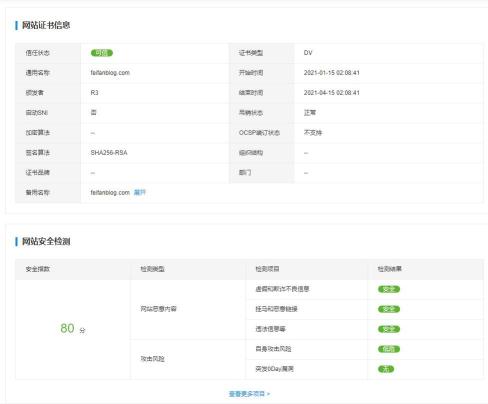Screen dimensions: 488x404
Task: Click the revocation status value 正常
Action: (310, 113)
